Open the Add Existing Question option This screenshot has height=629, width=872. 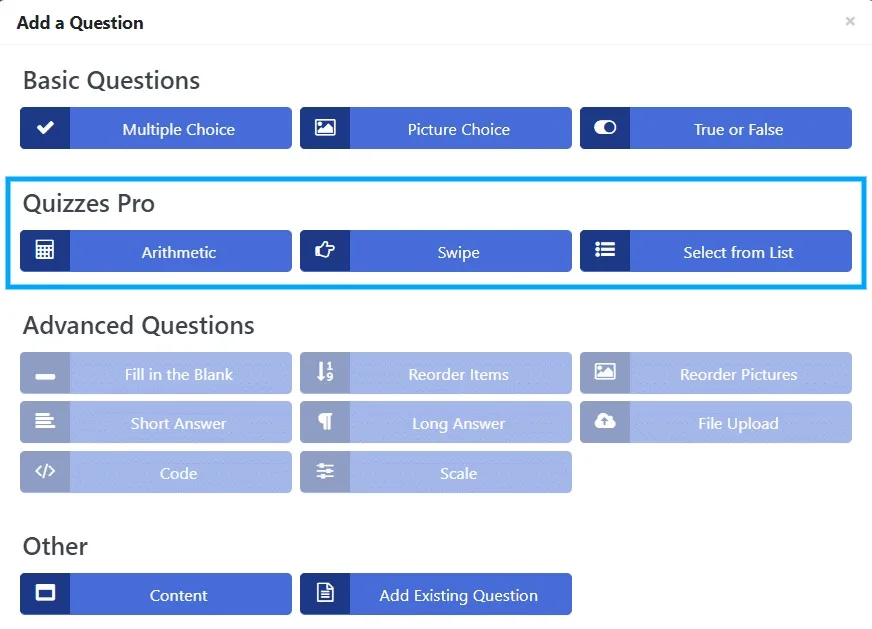click(x=460, y=594)
